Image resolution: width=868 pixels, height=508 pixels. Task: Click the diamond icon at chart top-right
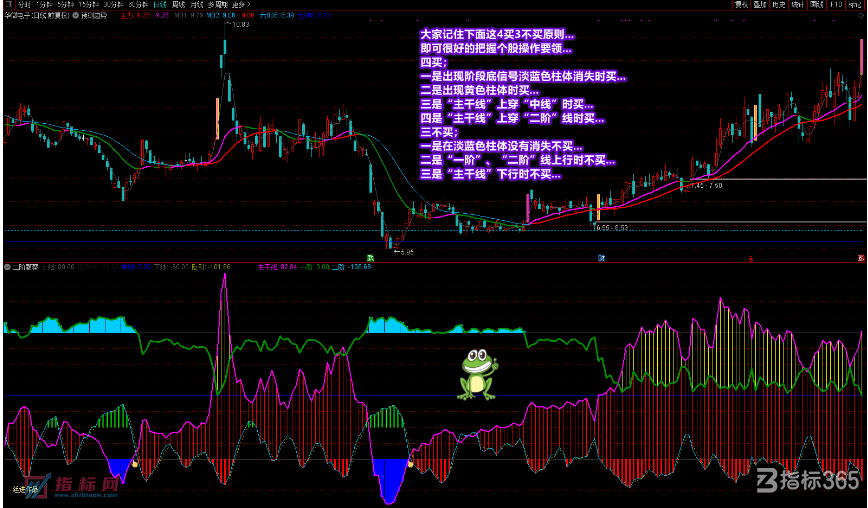[863, 15]
